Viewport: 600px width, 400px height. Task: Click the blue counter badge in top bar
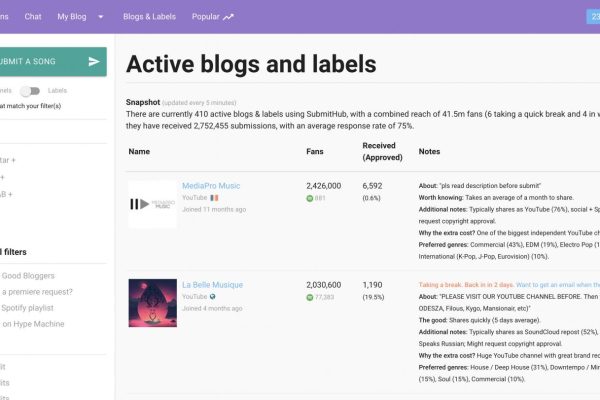(x=593, y=16)
